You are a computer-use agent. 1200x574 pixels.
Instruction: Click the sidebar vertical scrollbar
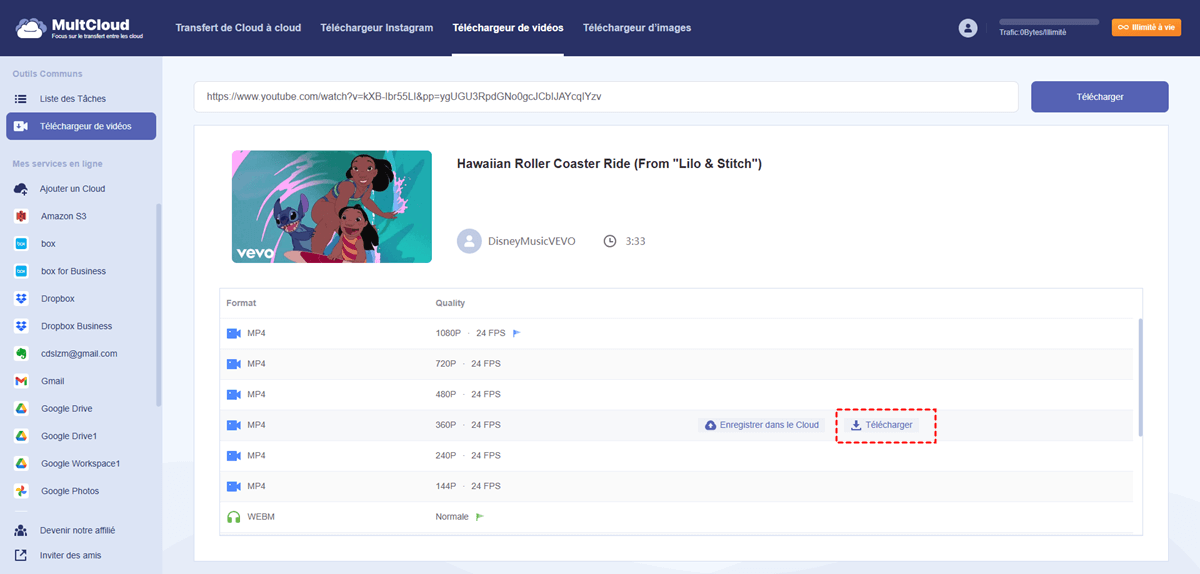coord(158,305)
